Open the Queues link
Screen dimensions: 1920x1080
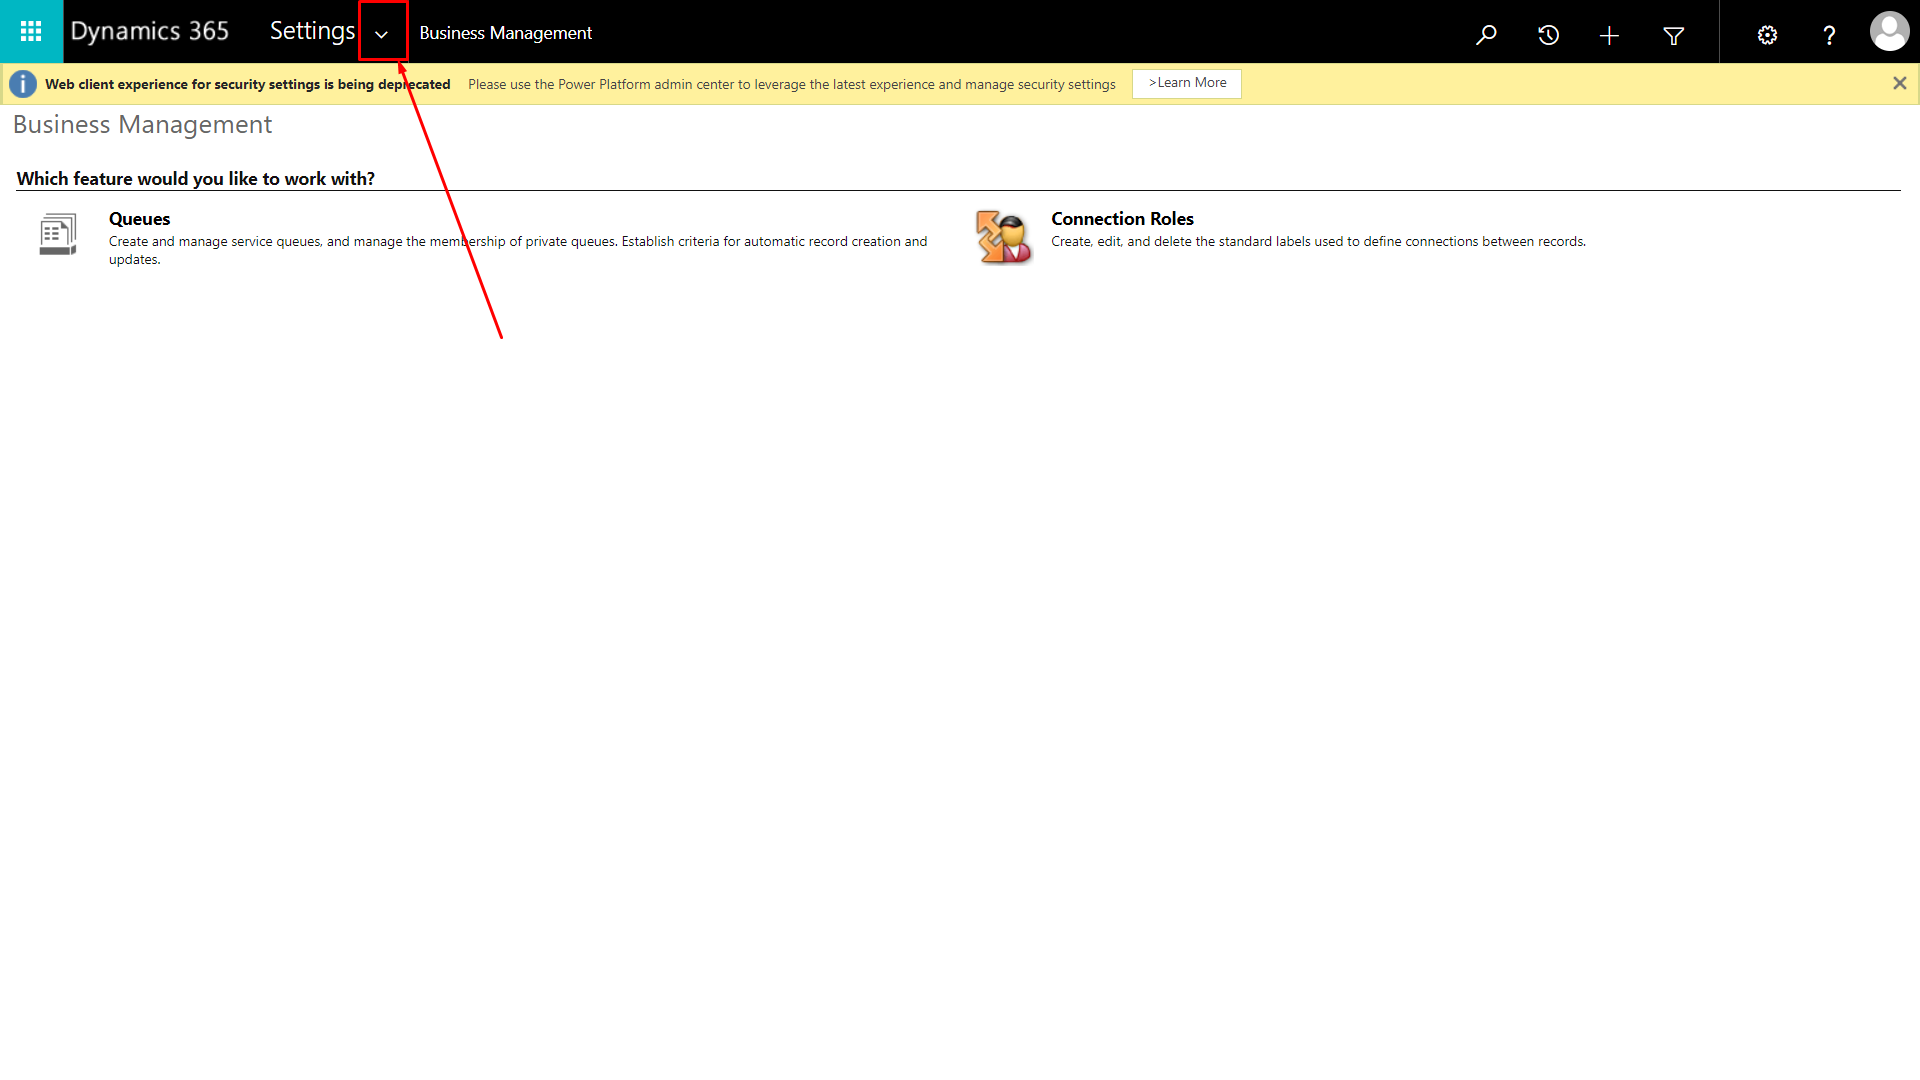(139, 219)
